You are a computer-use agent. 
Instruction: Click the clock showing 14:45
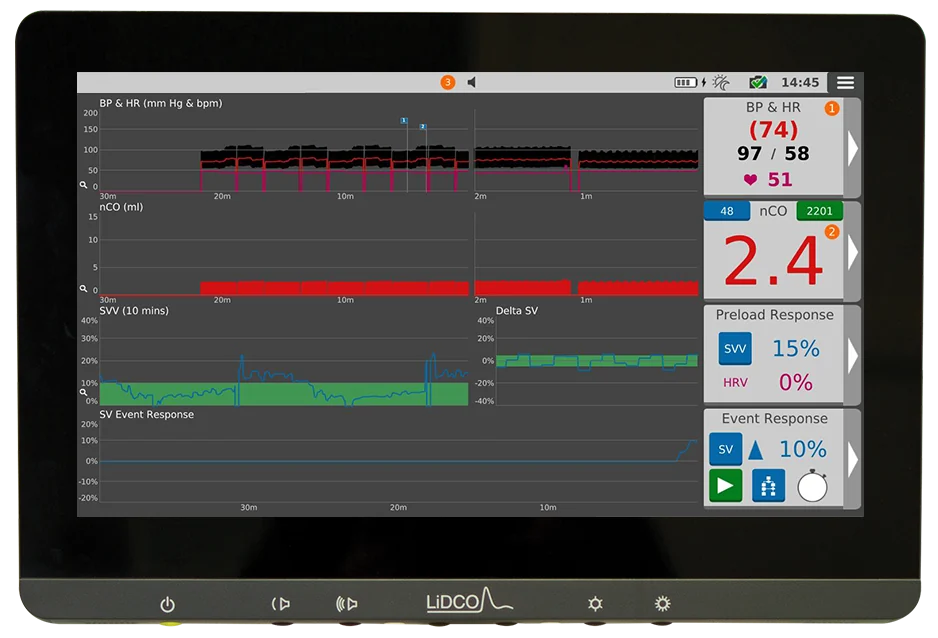pos(800,83)
